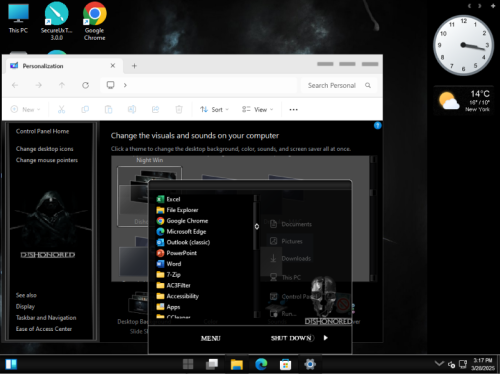This screenshot has height=374, width=500.
Task: Launch Outlook (classic) from the start menu
Action: (x=183, y=242)
